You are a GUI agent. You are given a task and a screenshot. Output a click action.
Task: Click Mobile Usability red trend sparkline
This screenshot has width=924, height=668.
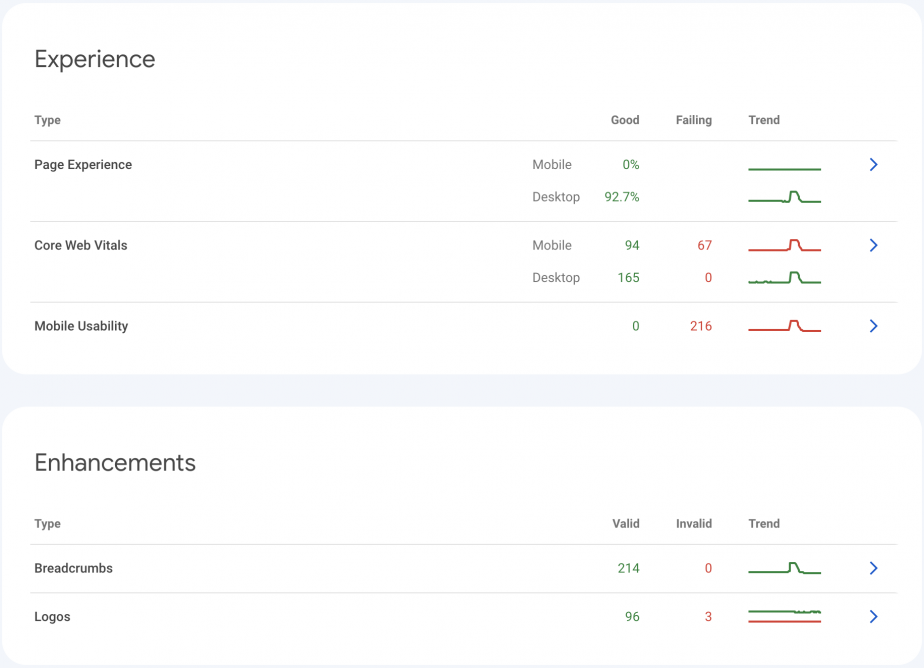(x=784, y=326)
